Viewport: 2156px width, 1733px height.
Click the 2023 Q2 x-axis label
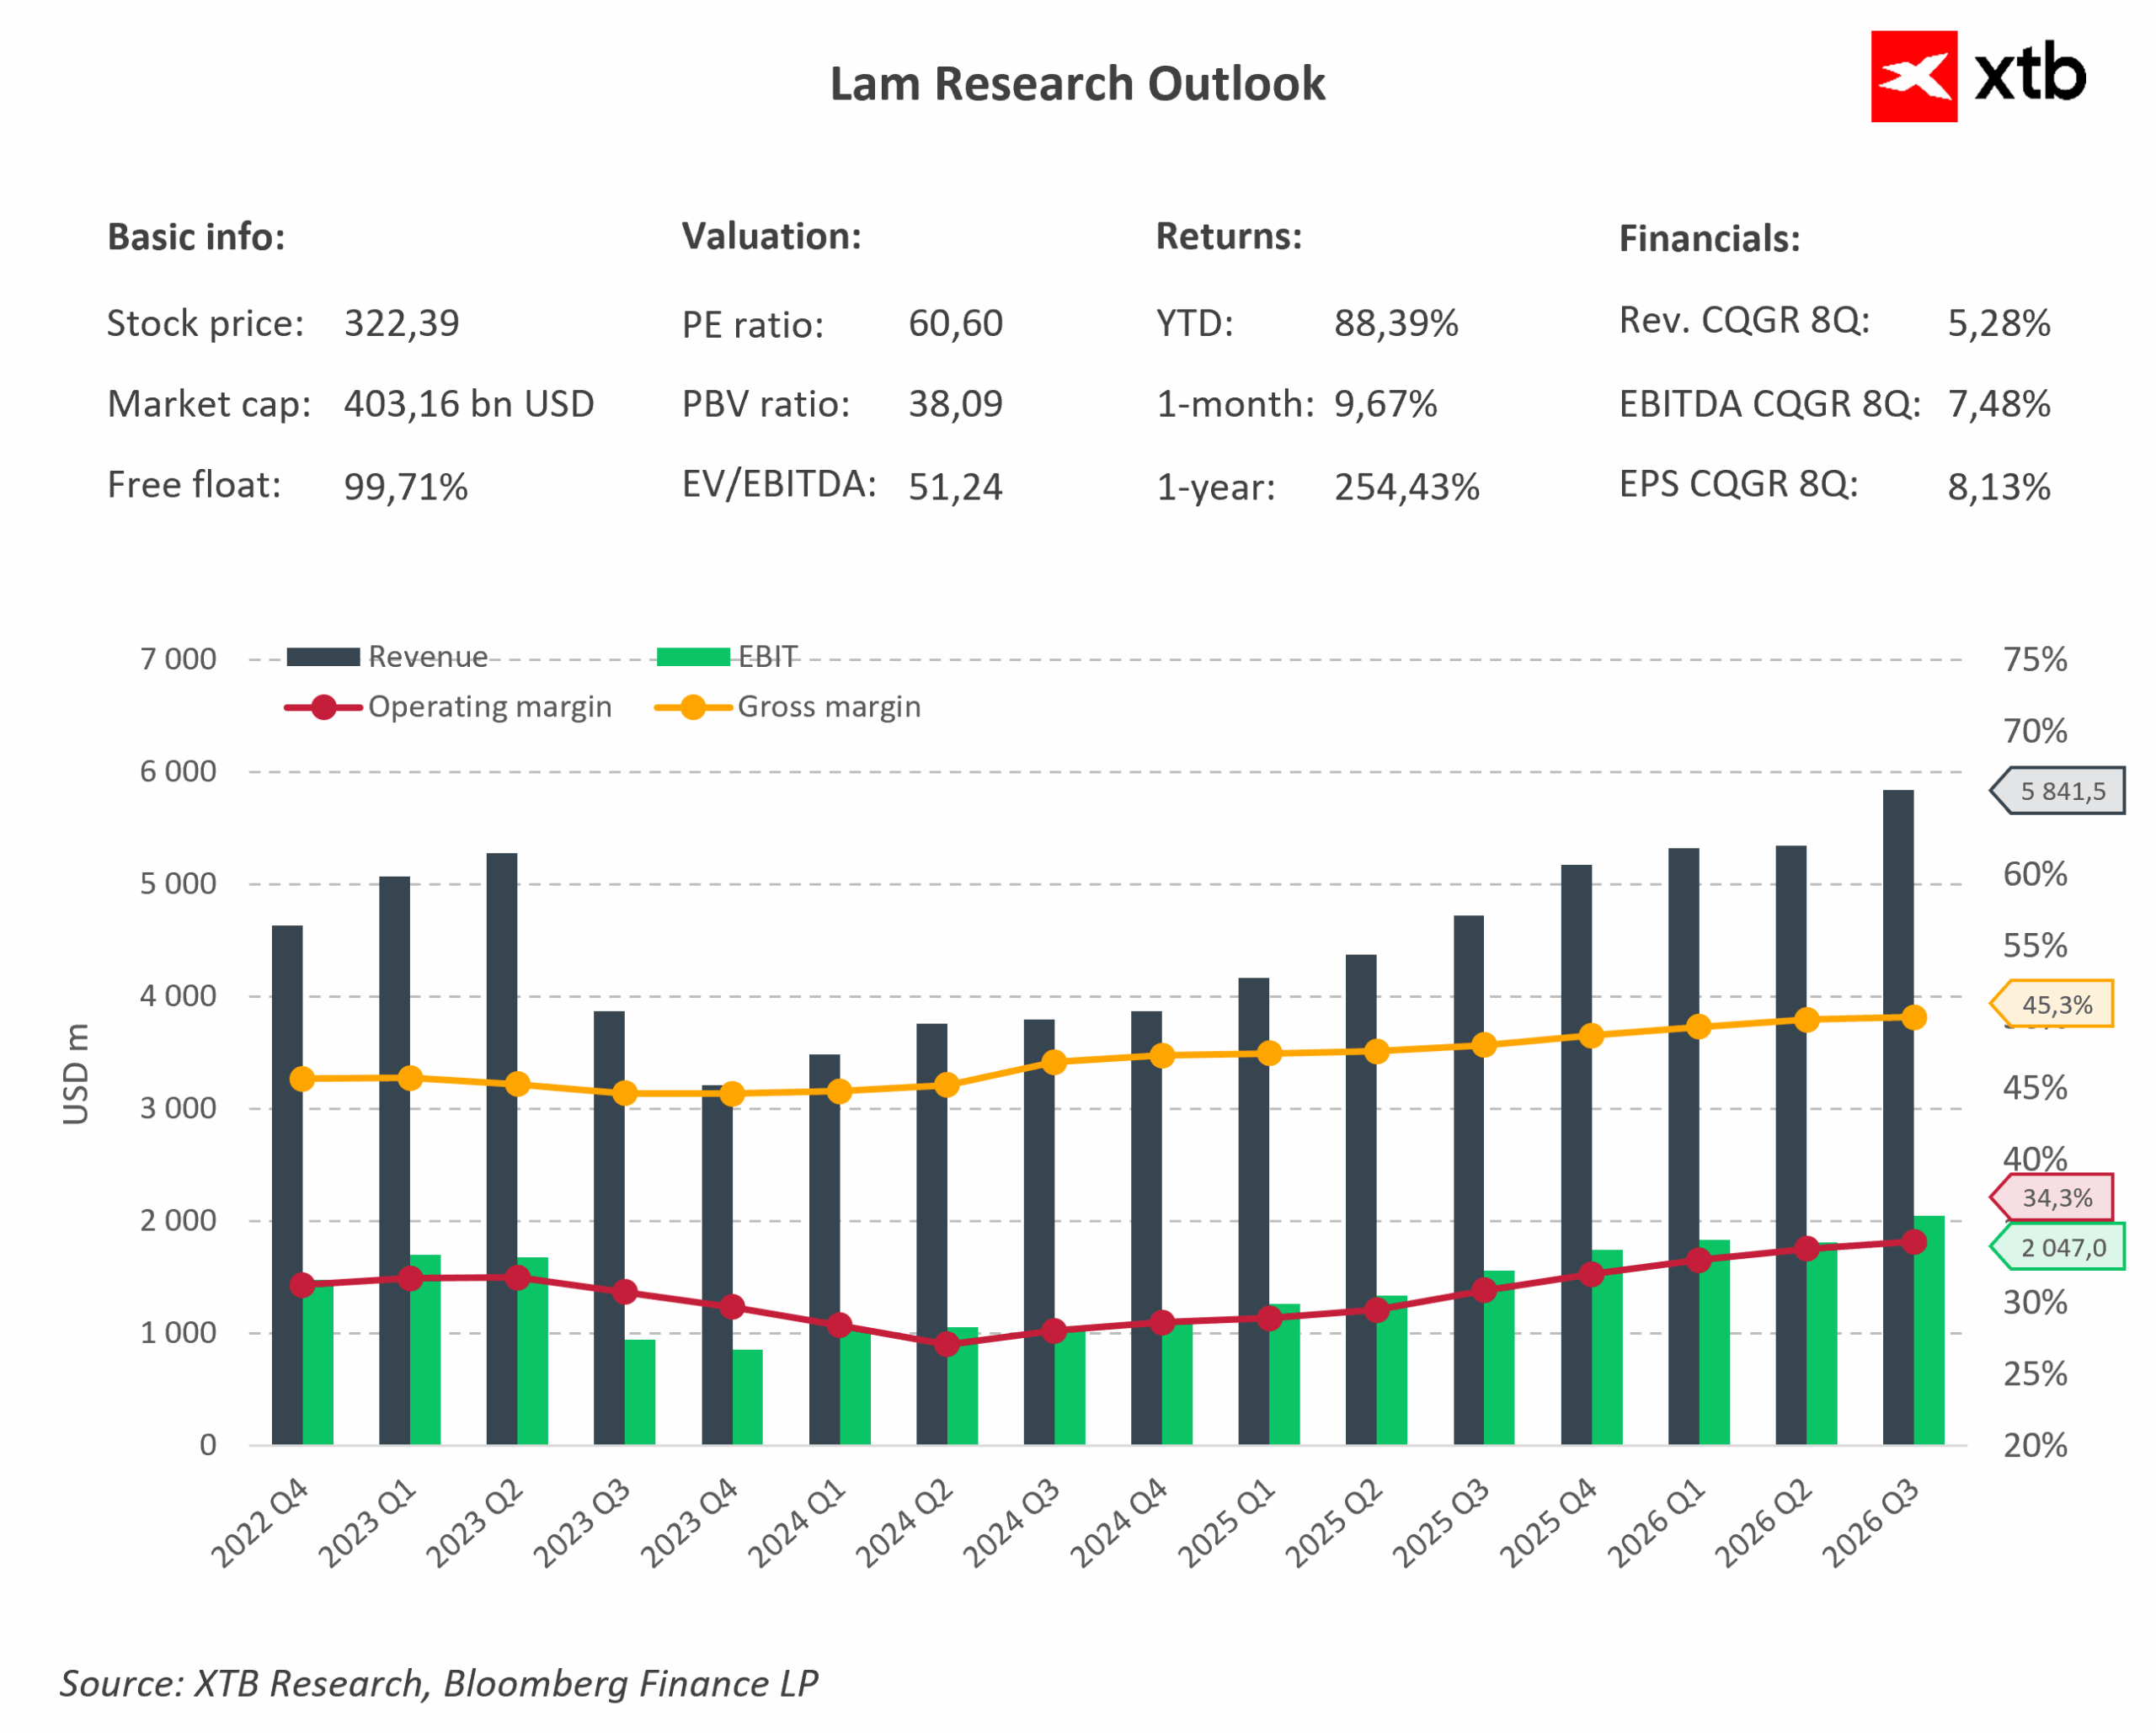(474, 1523)
